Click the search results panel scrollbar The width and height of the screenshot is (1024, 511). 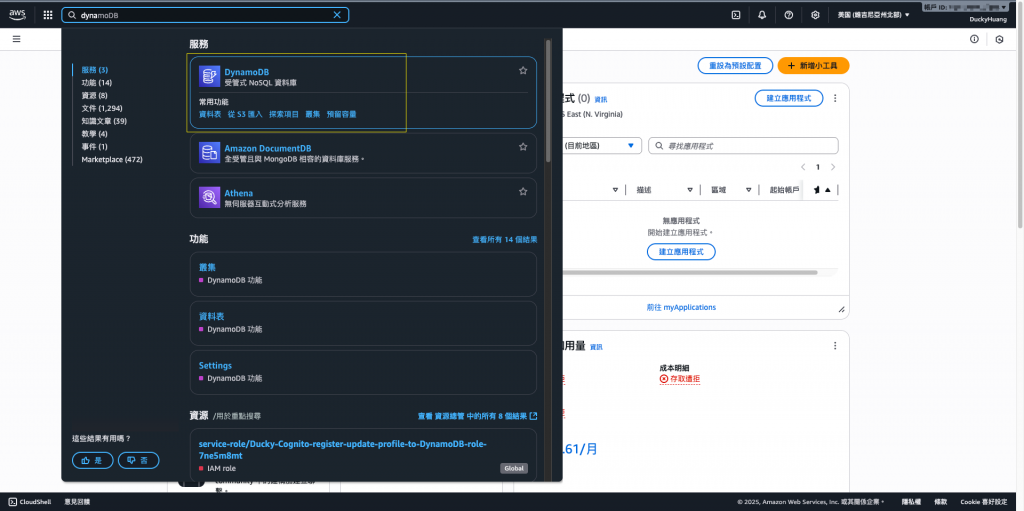549,101
